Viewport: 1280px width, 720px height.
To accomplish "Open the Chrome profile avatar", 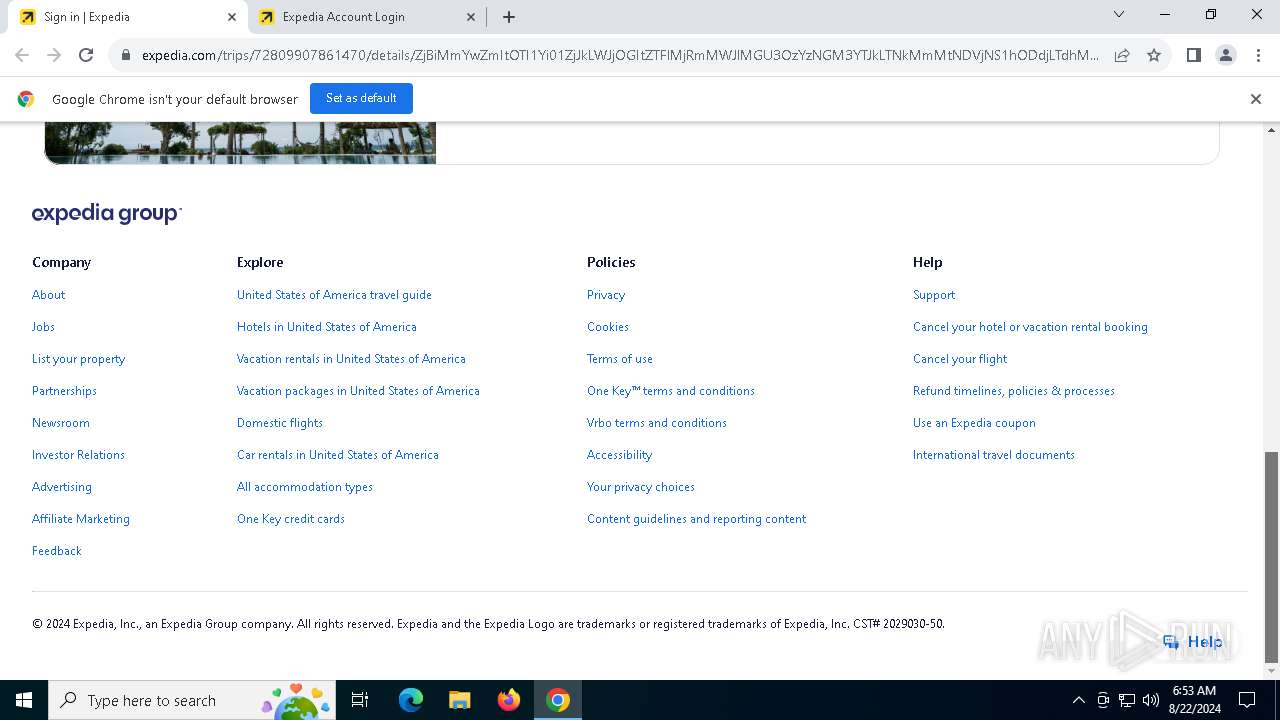I will click(1225, 55).
